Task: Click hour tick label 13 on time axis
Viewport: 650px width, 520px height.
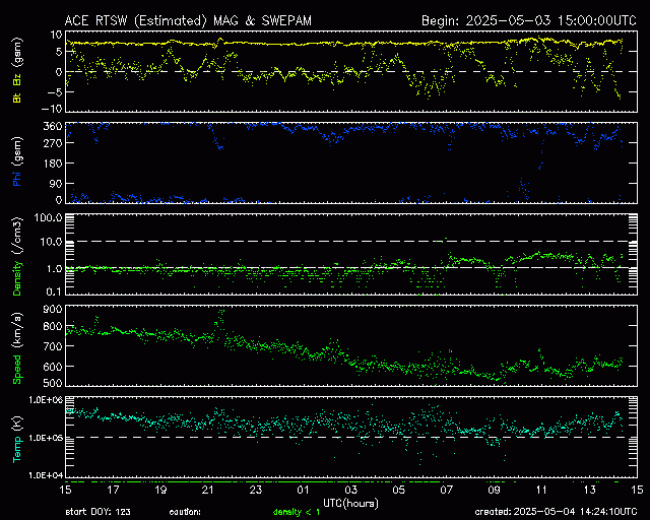Action: click(589, 490)
